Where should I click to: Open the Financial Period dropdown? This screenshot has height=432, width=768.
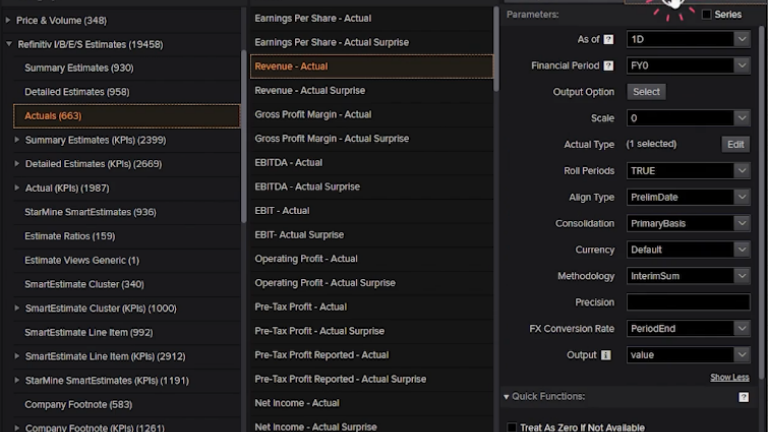click(x=741, y=66)
